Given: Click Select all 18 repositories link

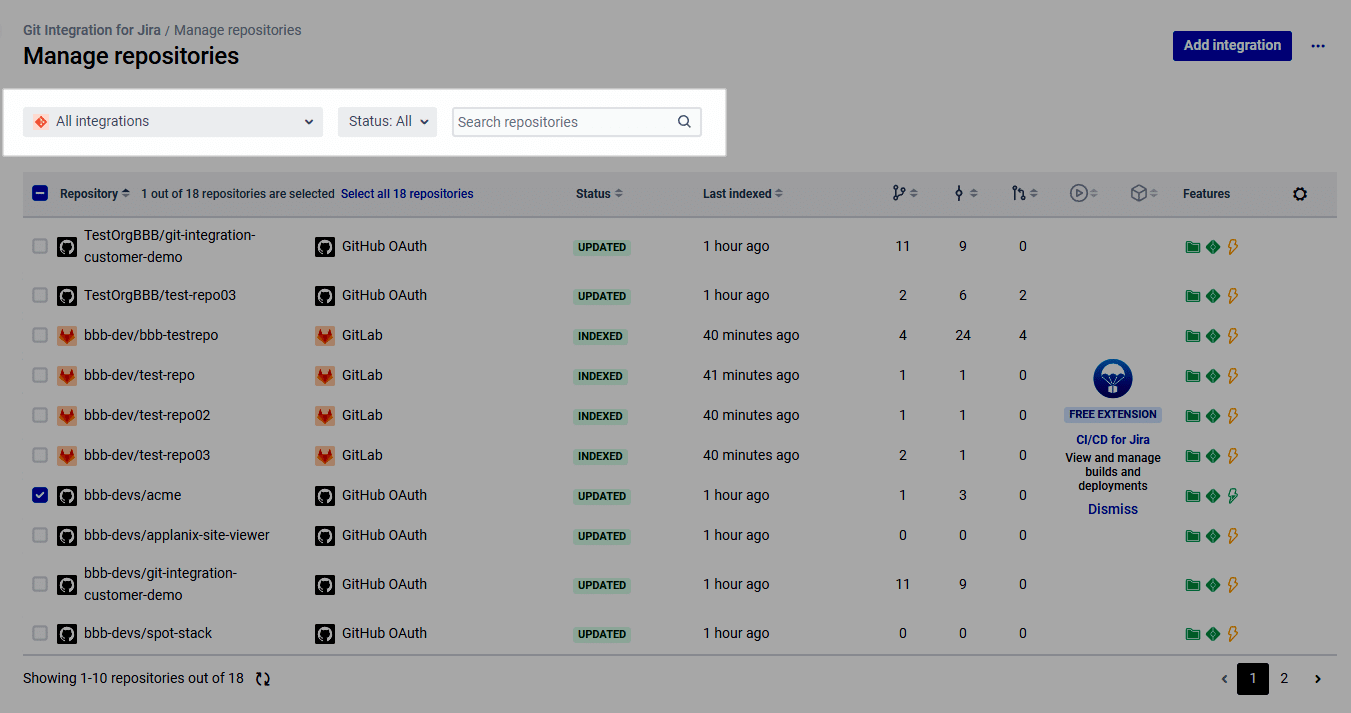Looking at the screenshot, I should point(407,194).
